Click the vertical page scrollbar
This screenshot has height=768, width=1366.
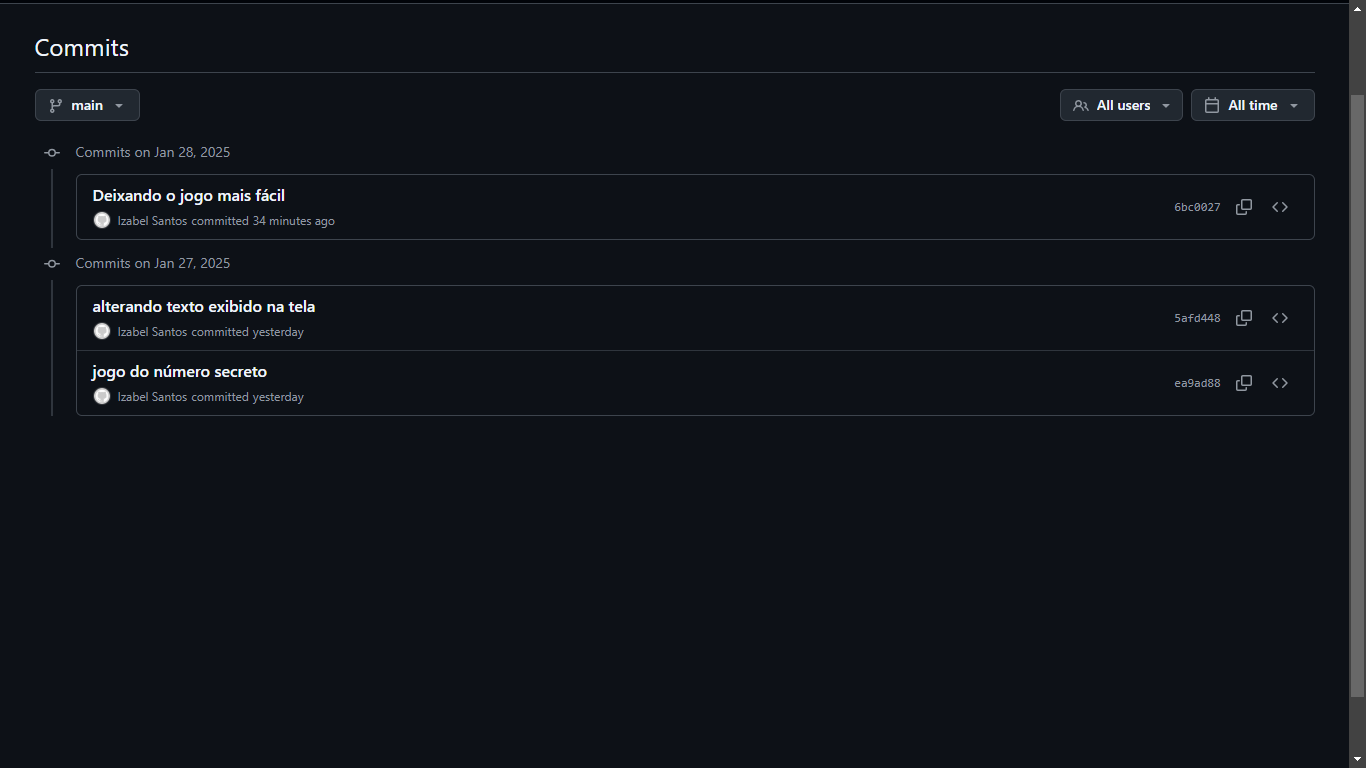pos(1357,395)
